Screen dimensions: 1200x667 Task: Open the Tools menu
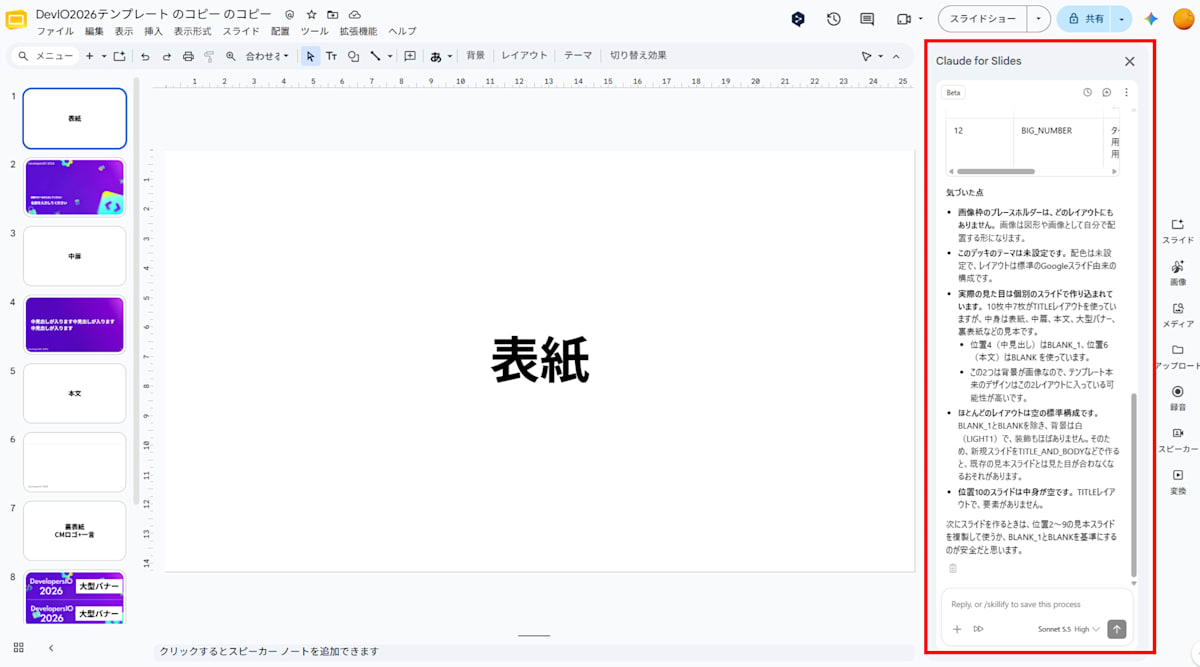[314, 31]
